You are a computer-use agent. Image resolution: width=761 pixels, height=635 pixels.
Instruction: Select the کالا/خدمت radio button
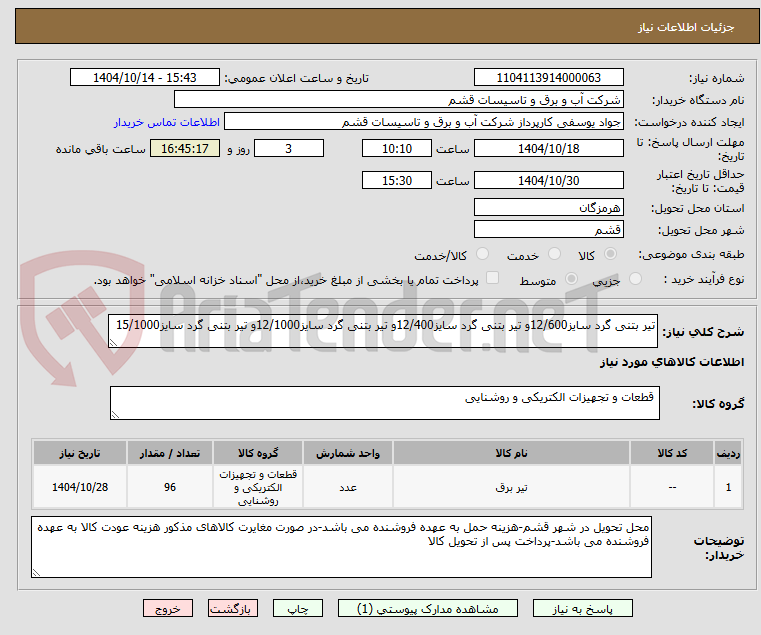tap(482, 254)
